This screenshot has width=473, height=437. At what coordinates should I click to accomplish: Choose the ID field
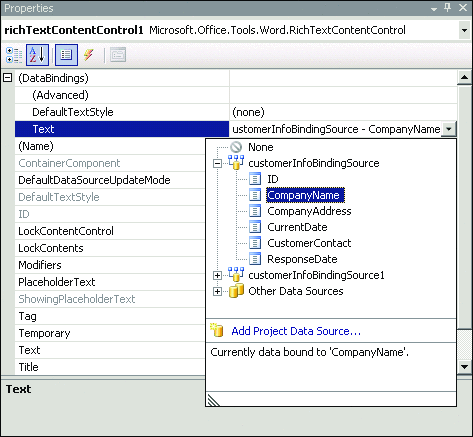[x=273, y=179]
